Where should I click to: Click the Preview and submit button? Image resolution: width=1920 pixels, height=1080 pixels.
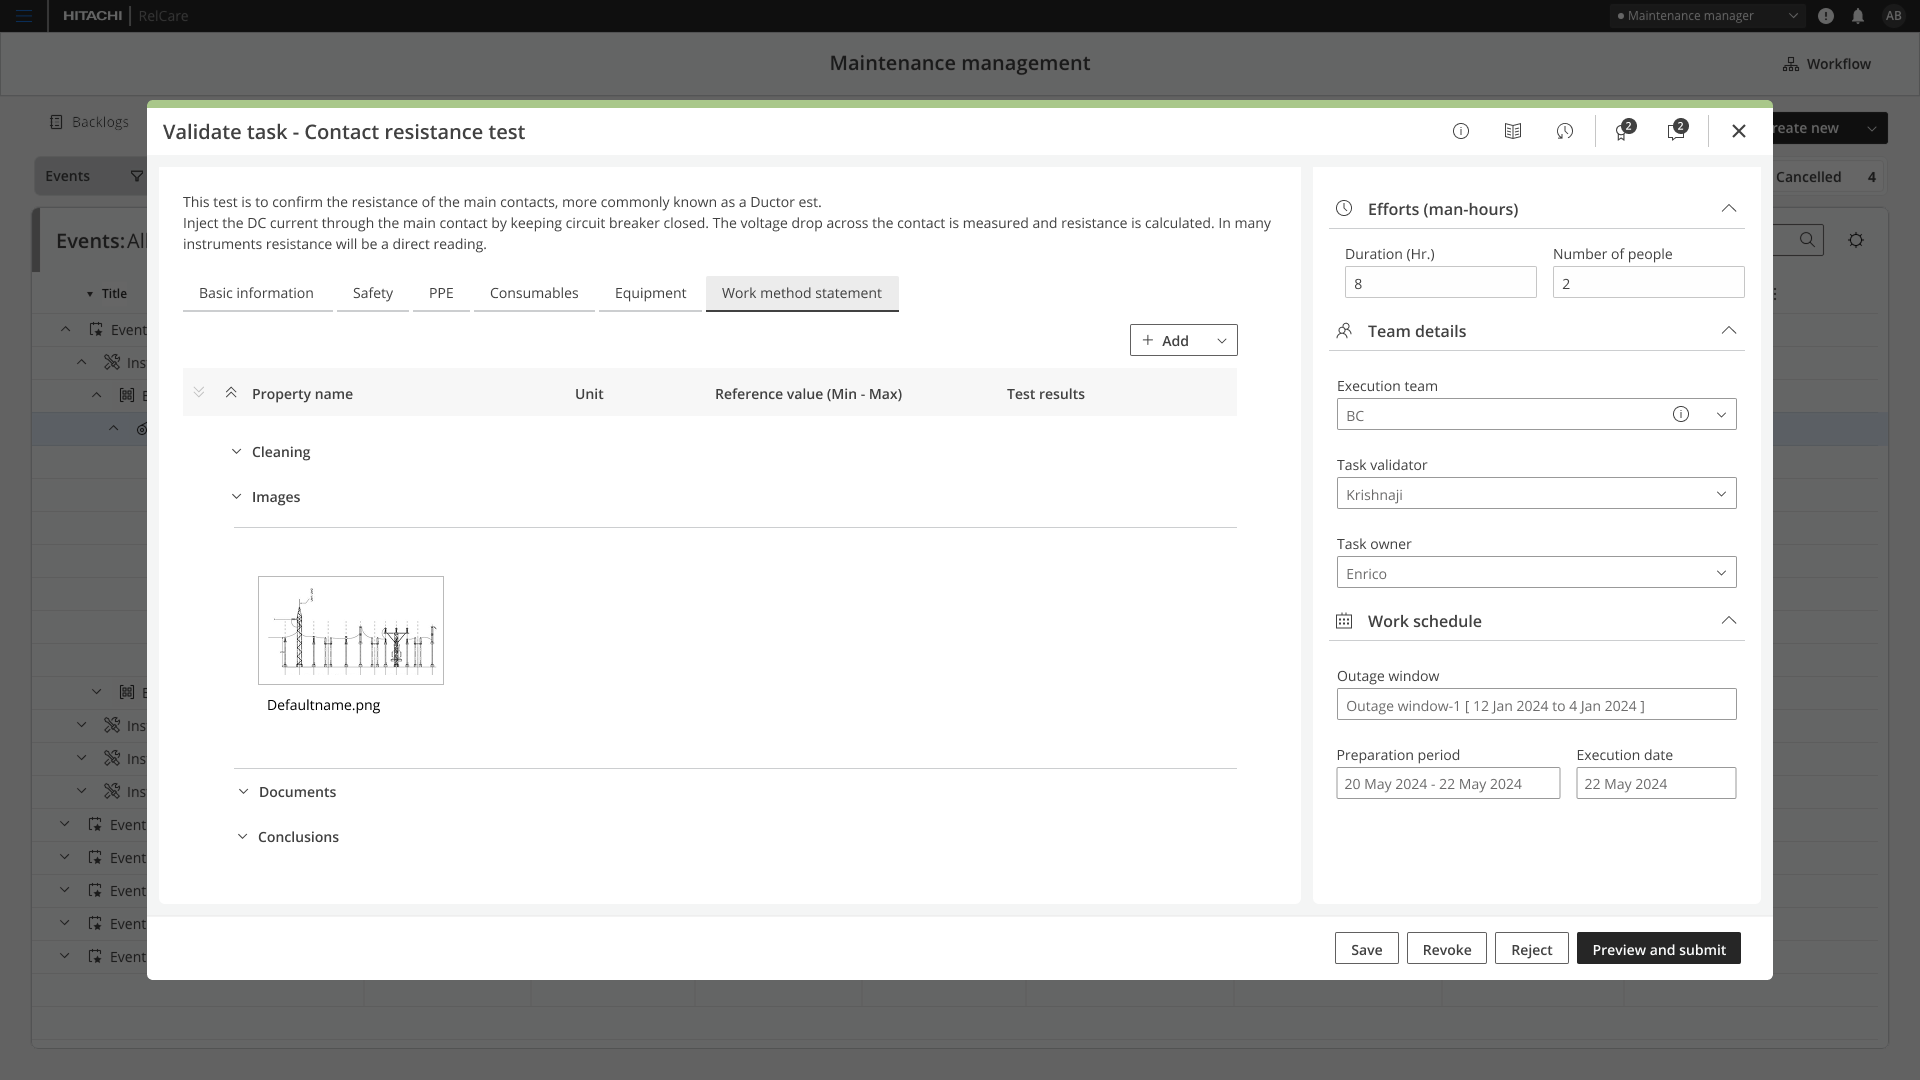(1657, 948)
